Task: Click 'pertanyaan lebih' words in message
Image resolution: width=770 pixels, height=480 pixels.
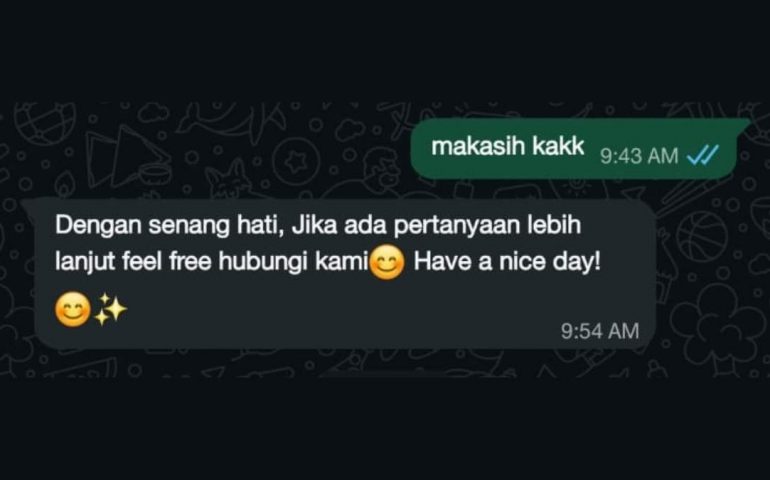Action: pyautogui.click(x=488, y=226)
